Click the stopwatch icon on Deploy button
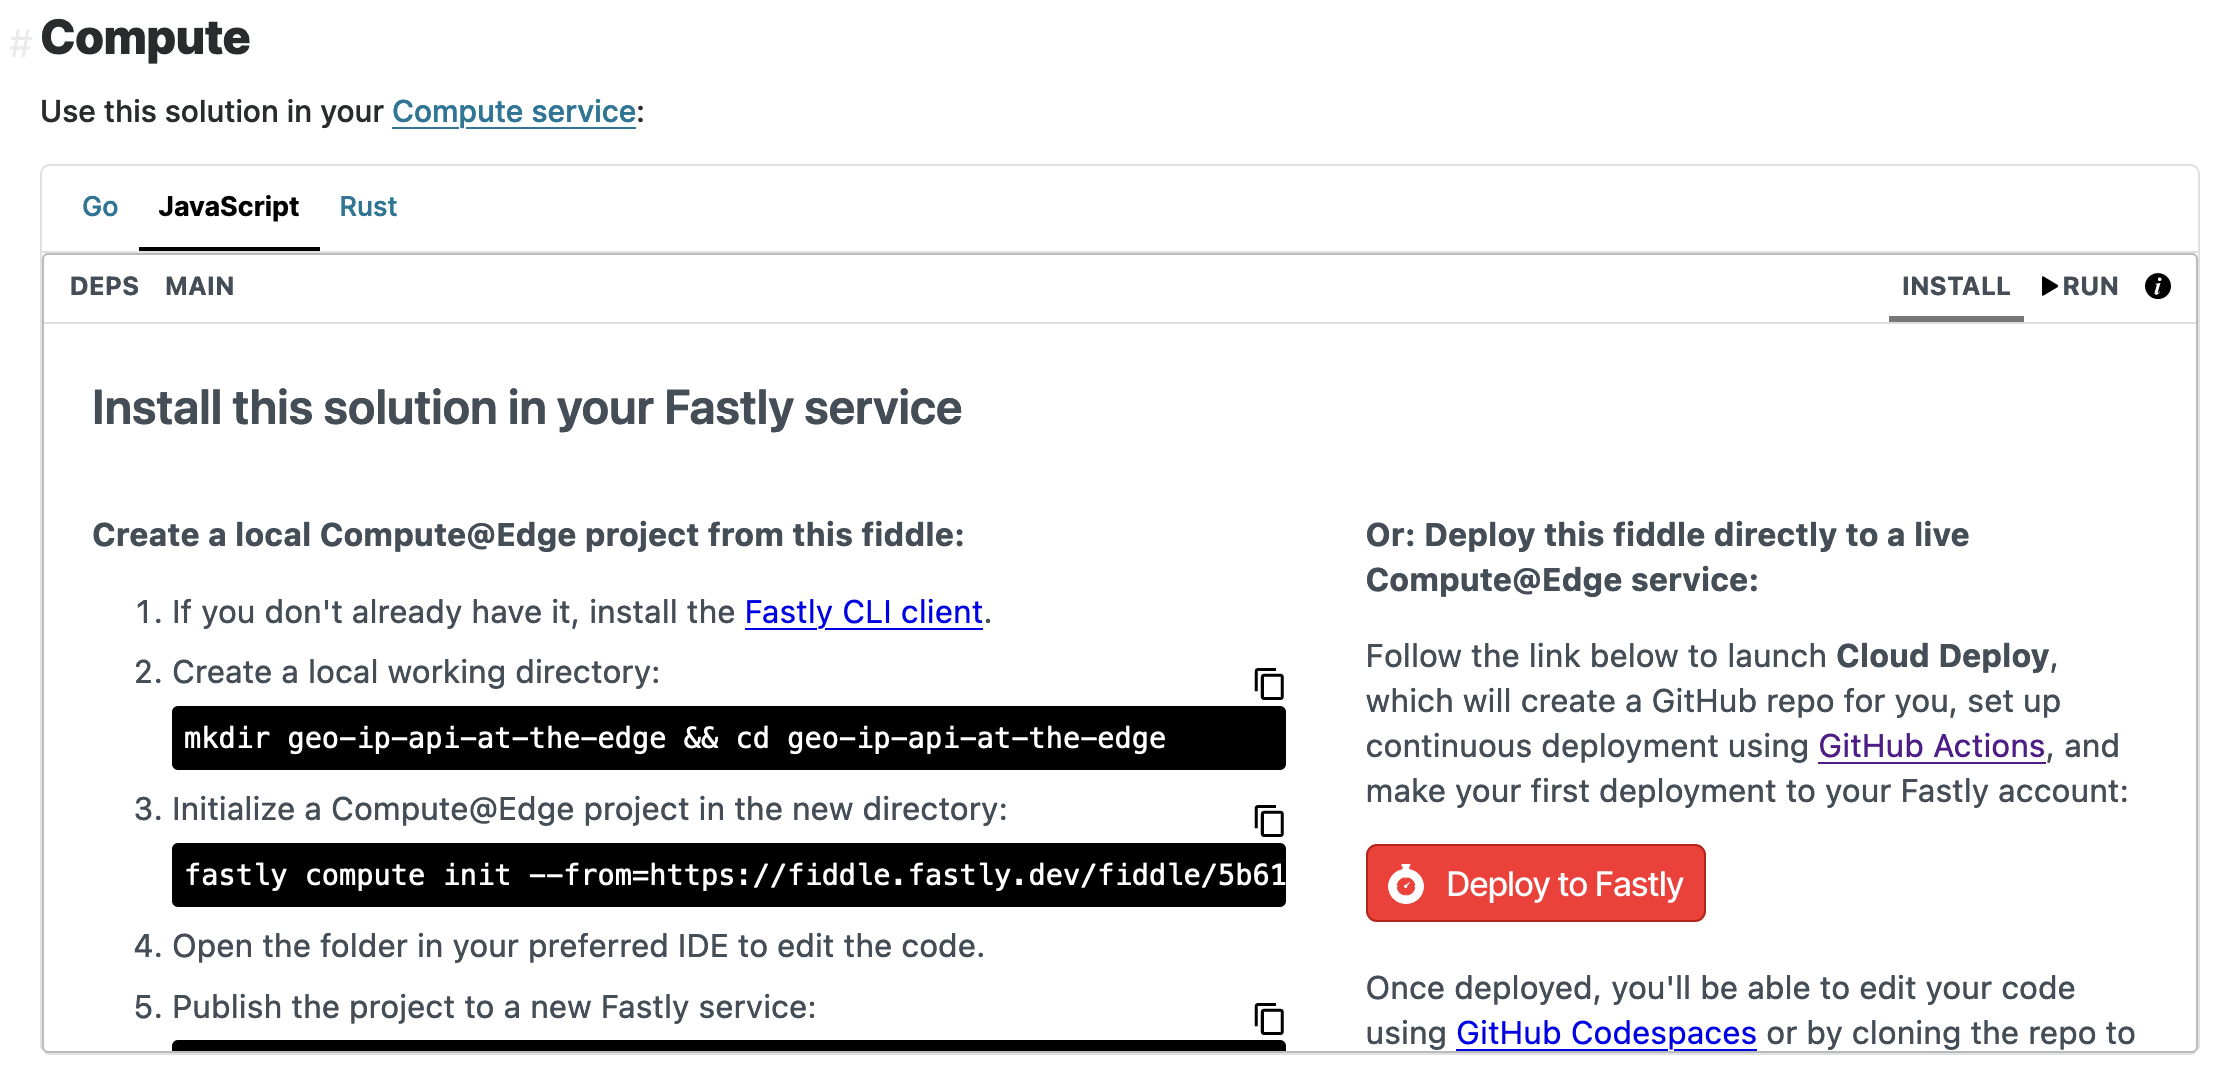 pos(1406,883)
